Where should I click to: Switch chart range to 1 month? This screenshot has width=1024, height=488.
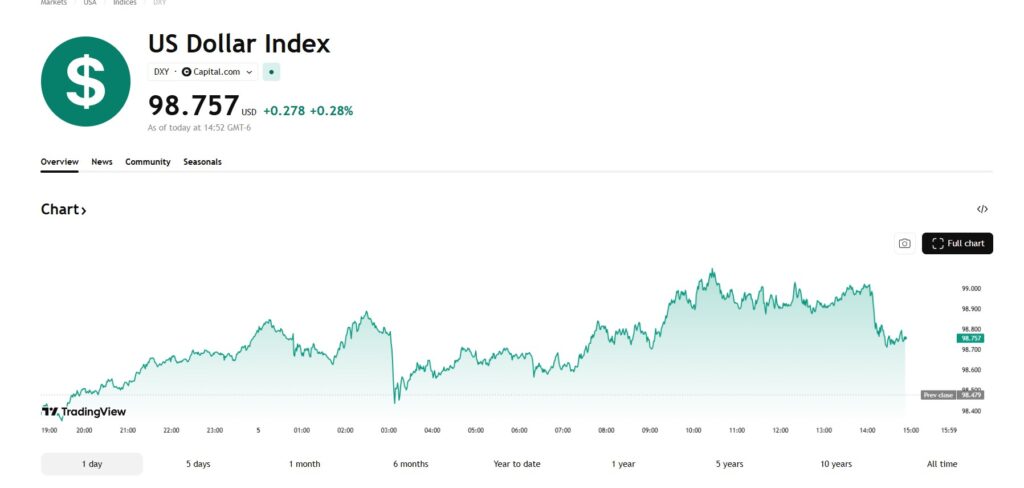coord(304,464)
